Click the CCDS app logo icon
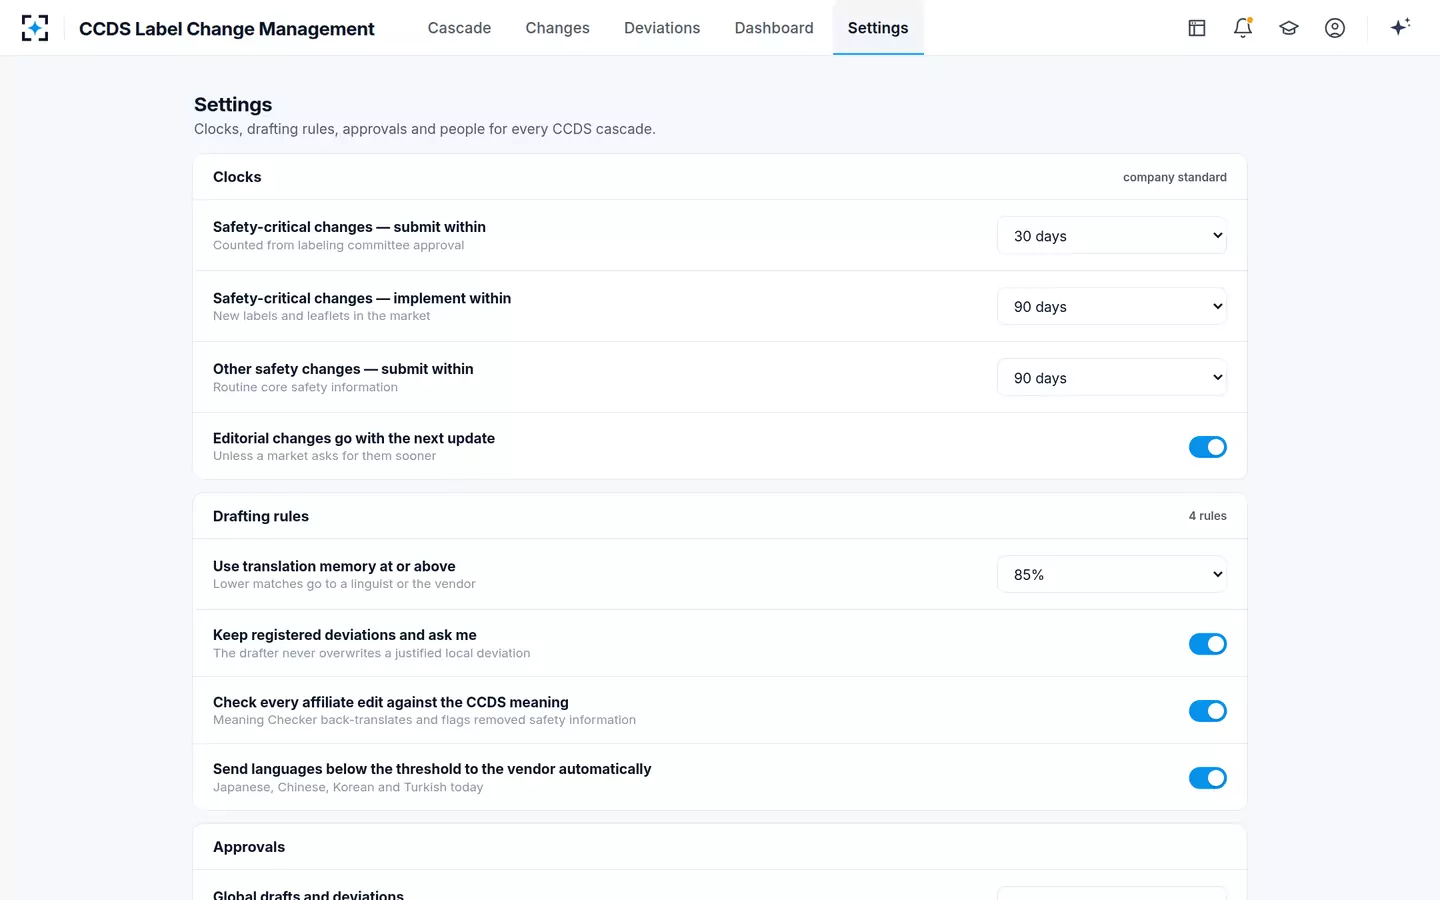1440x900 pixels. (x=35, y=28)
